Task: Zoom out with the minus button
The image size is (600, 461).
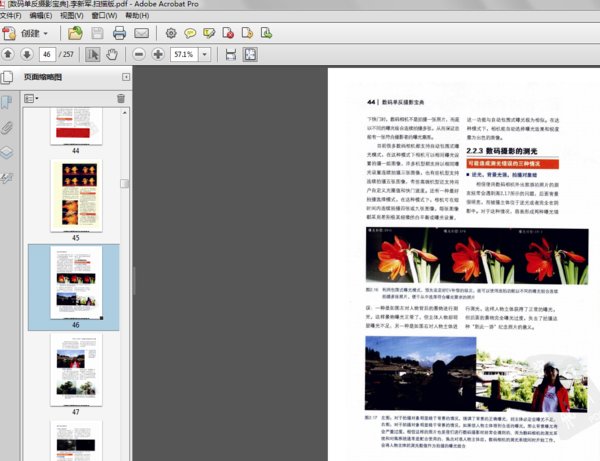Action: tap(139, 54)
